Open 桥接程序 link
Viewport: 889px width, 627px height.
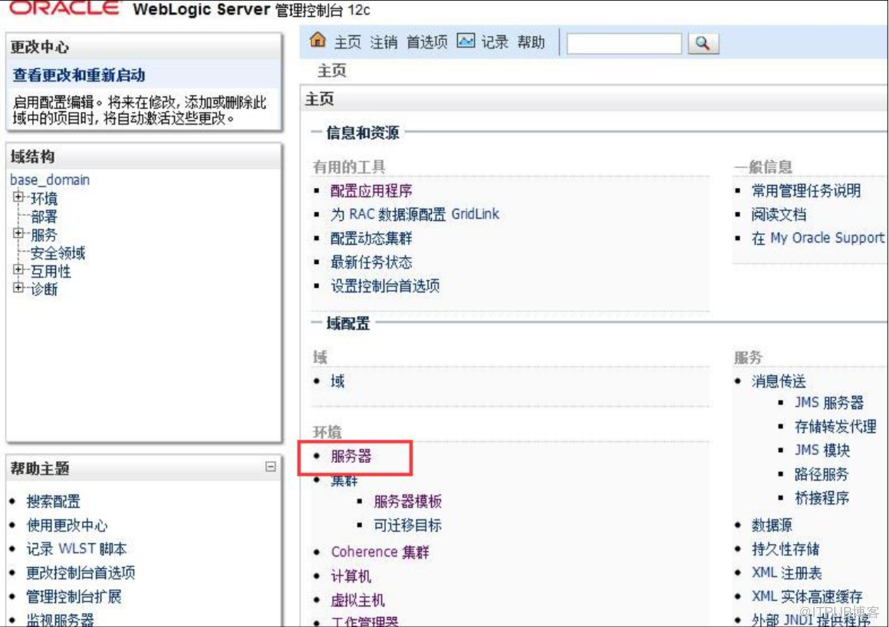point(822,498)
